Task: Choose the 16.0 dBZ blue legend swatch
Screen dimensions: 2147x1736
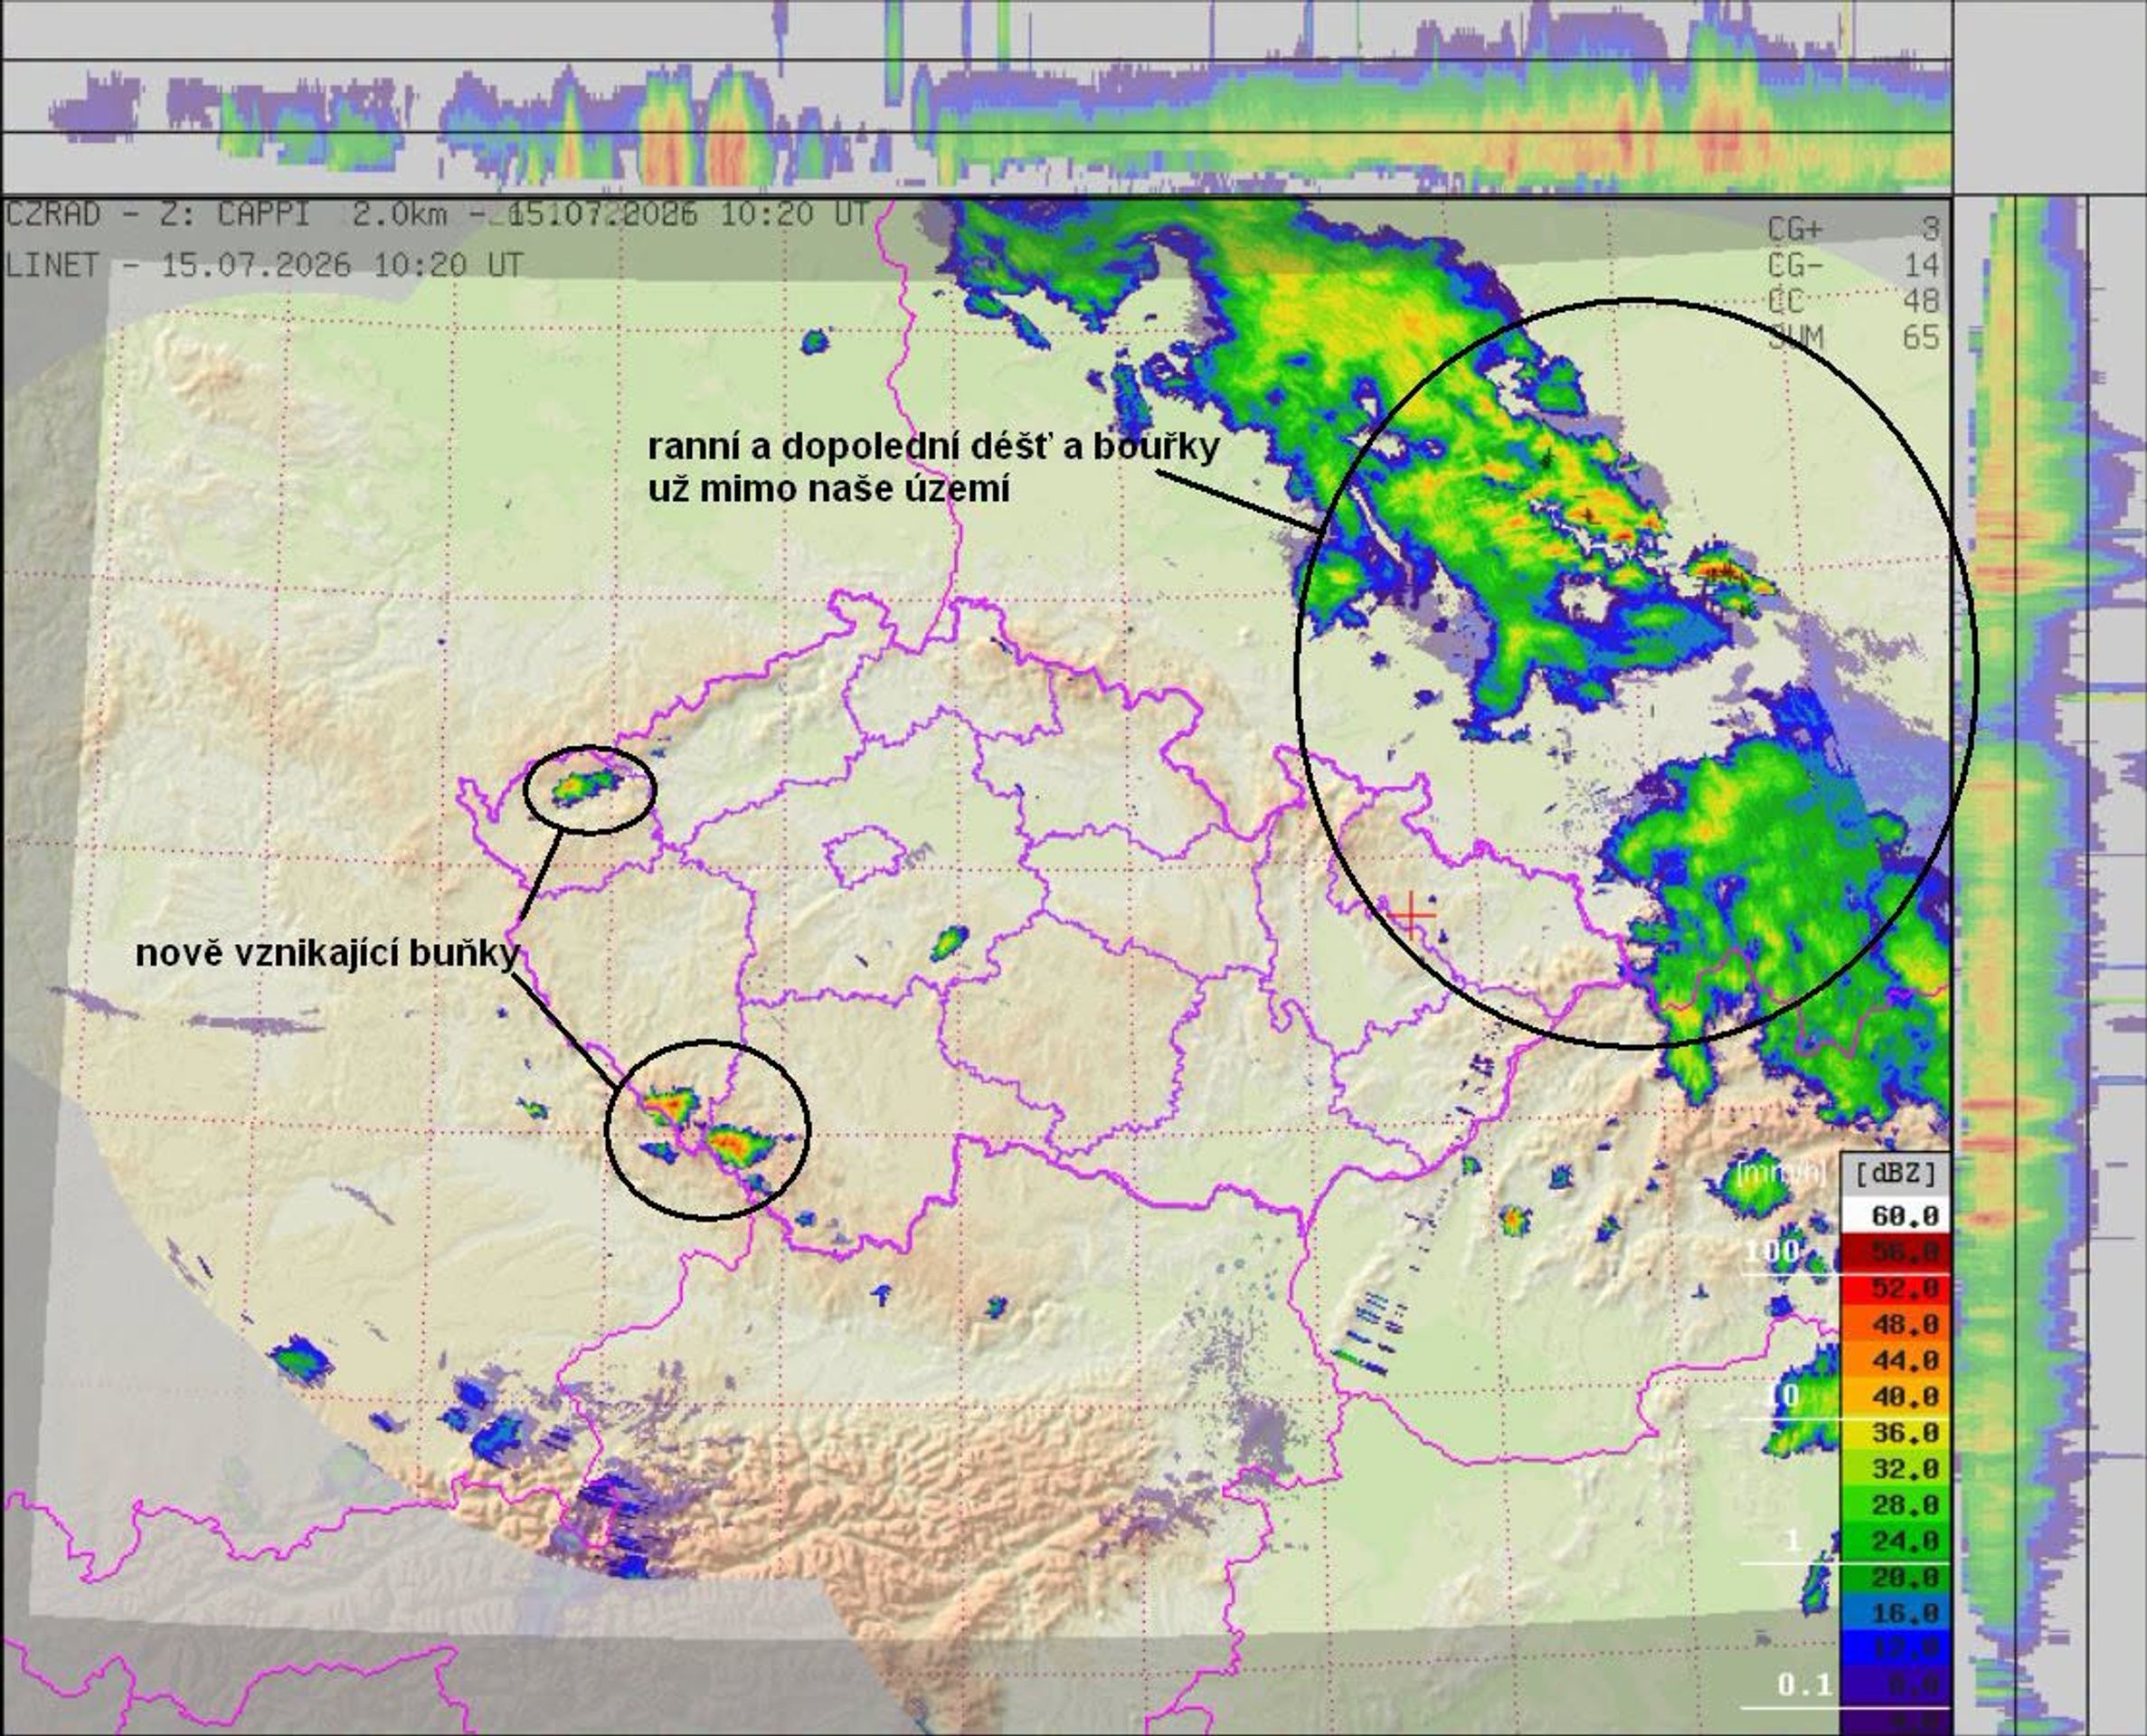Action: pos(1895,1612)
